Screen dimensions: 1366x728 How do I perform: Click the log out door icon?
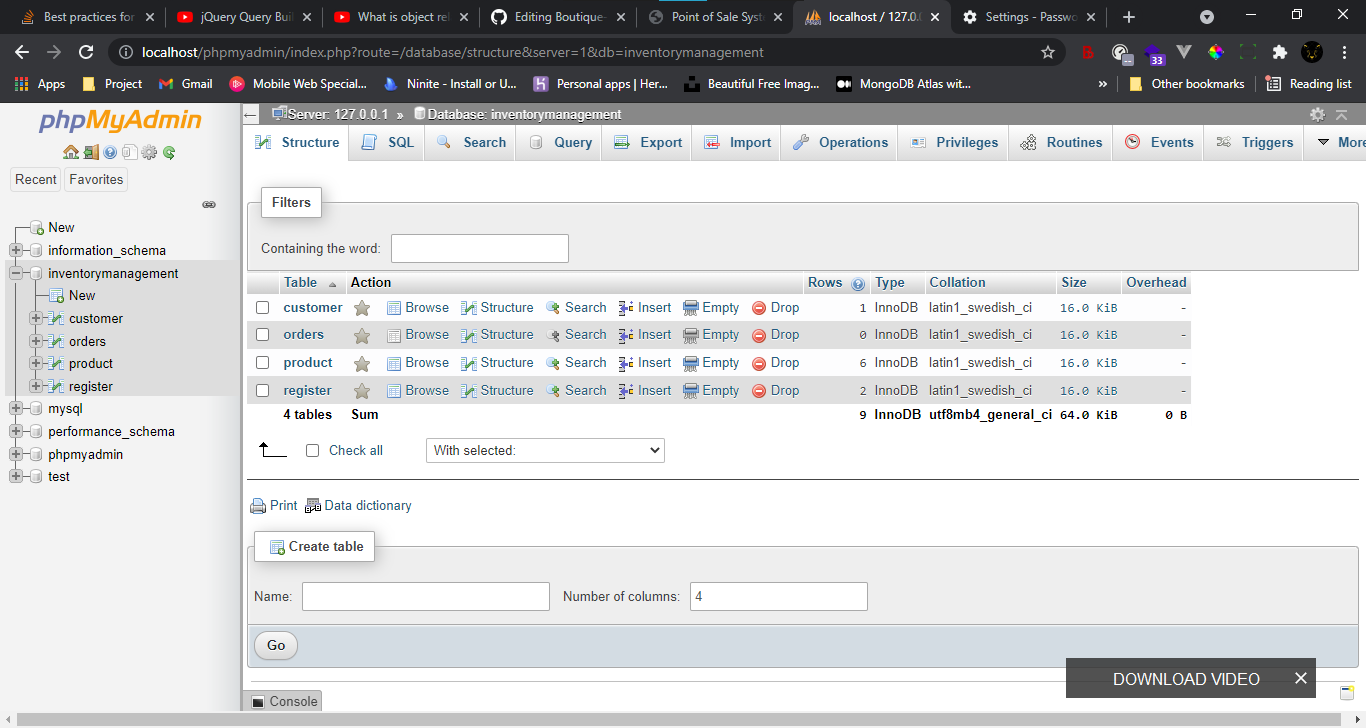tap(90, 153)
